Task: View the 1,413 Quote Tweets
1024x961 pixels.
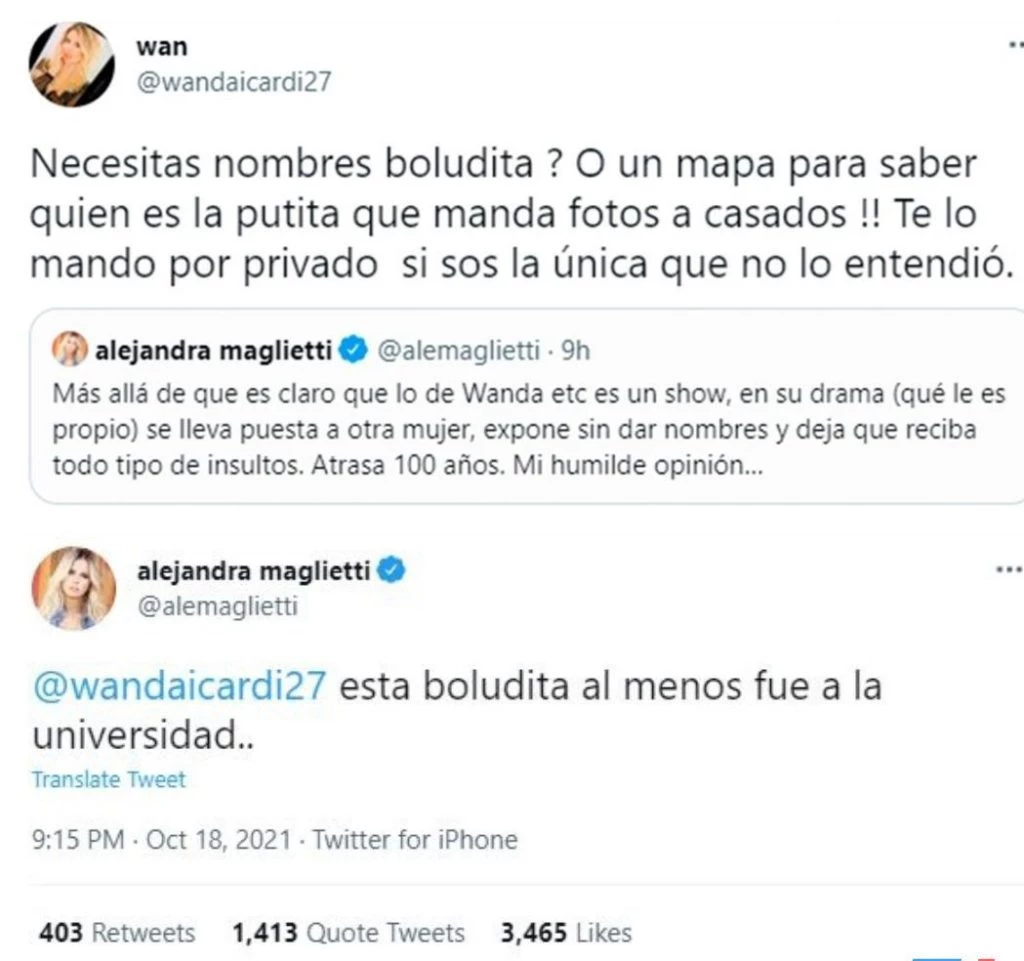Action: (349, 933)
